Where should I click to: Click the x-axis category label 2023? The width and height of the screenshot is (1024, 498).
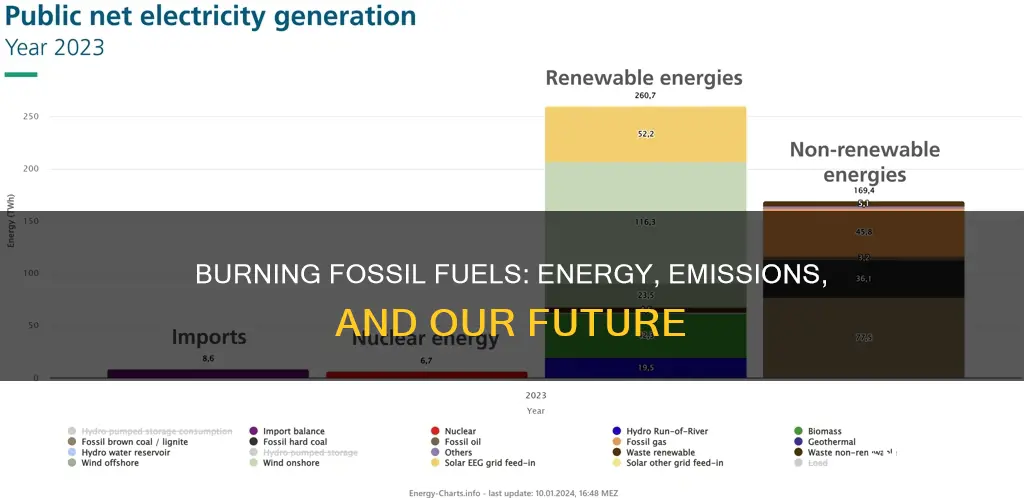pos(536,396)
